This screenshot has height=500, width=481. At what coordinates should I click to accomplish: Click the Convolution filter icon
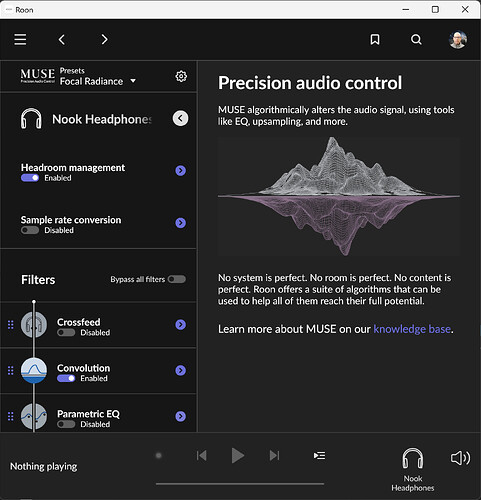tap(34, 370)
